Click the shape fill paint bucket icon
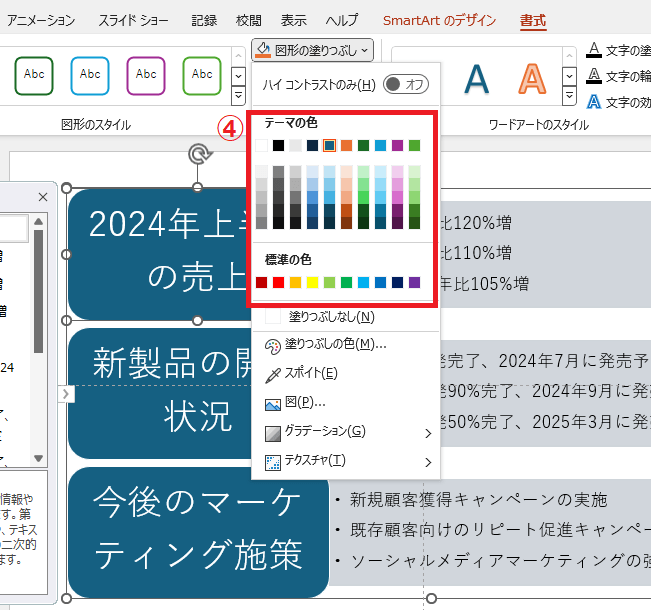 264,50
